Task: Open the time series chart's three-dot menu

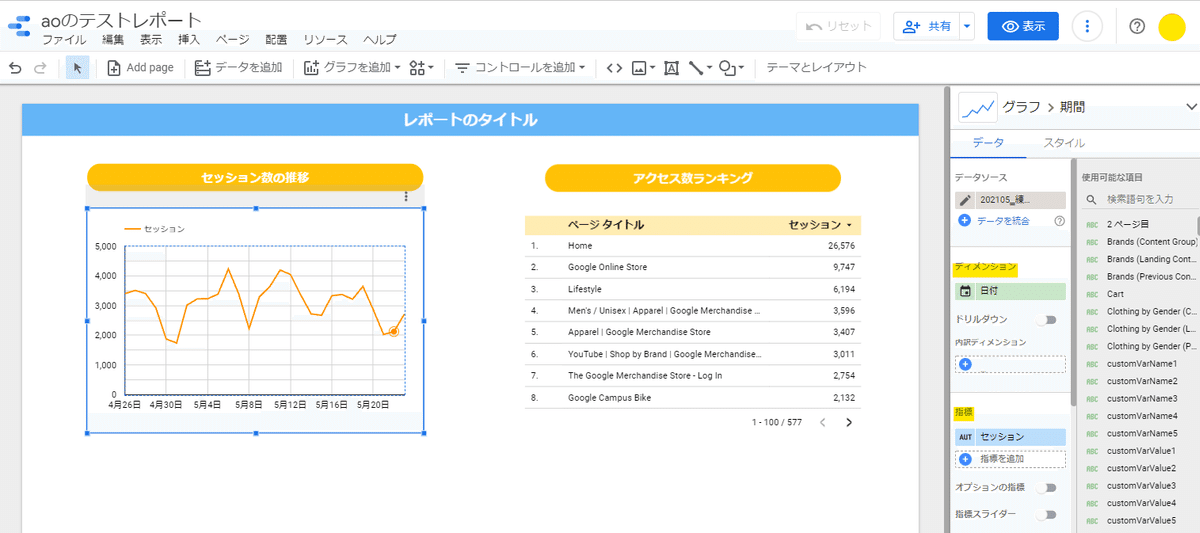Action: point(406,197)
